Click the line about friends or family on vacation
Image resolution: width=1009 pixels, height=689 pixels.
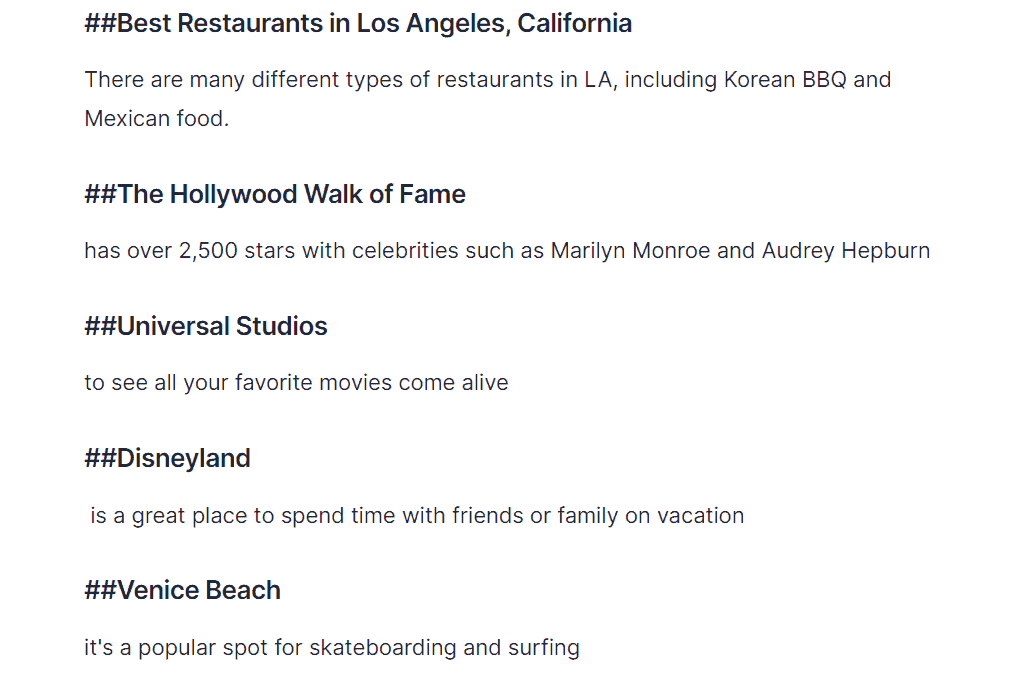click(x=417, y=515)
